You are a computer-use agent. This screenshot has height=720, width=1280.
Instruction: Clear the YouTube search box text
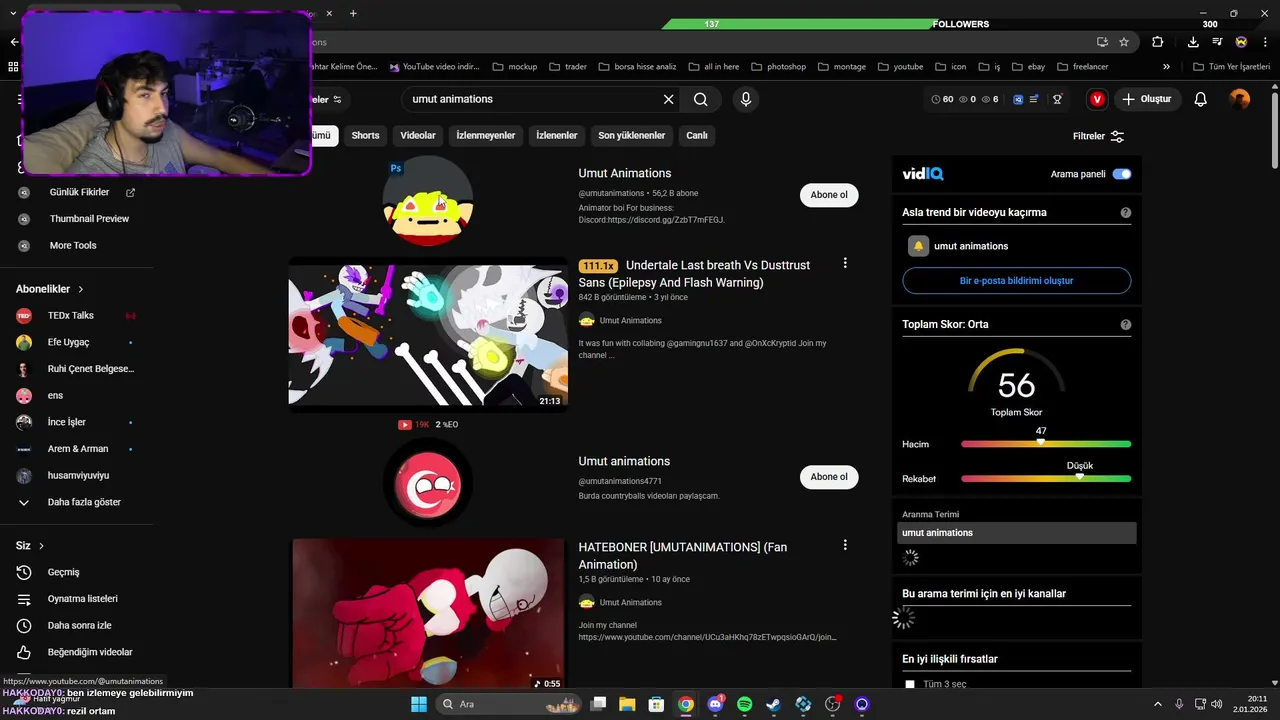668,99
